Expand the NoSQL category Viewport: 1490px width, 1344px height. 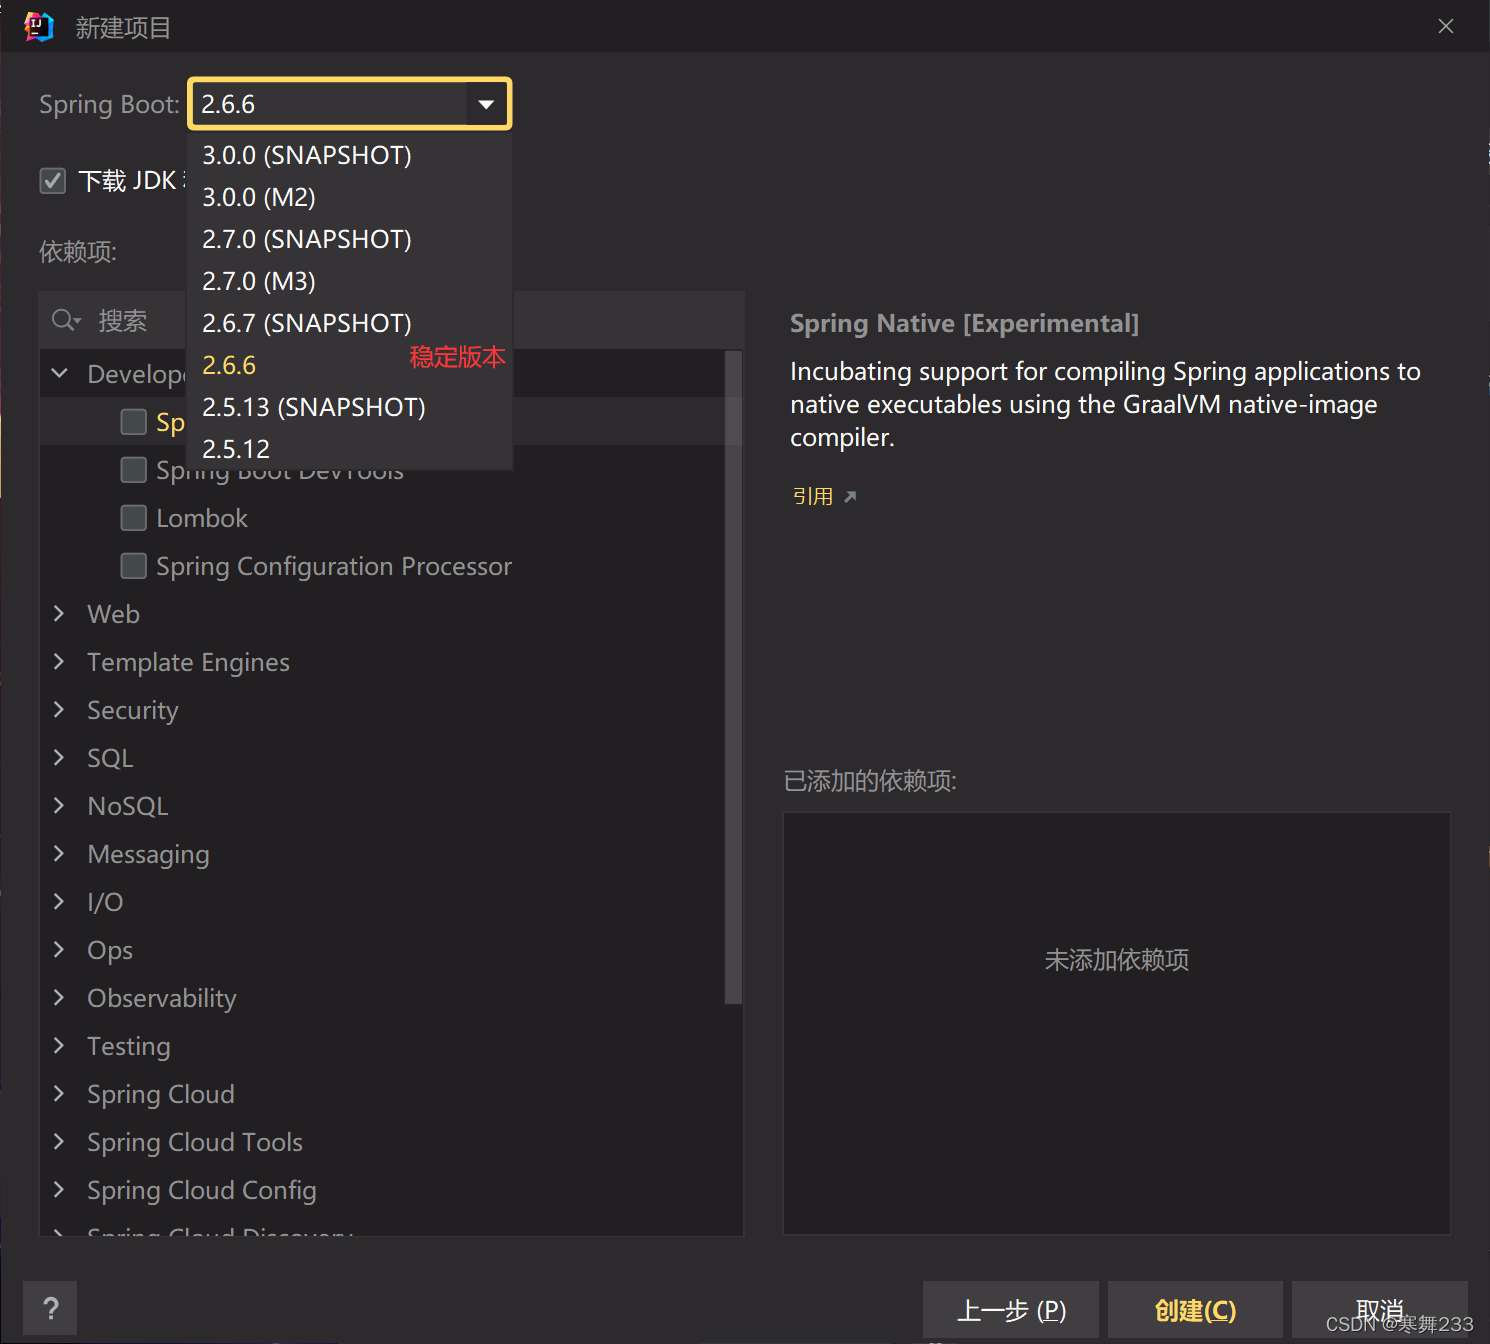tap(59, 805)
